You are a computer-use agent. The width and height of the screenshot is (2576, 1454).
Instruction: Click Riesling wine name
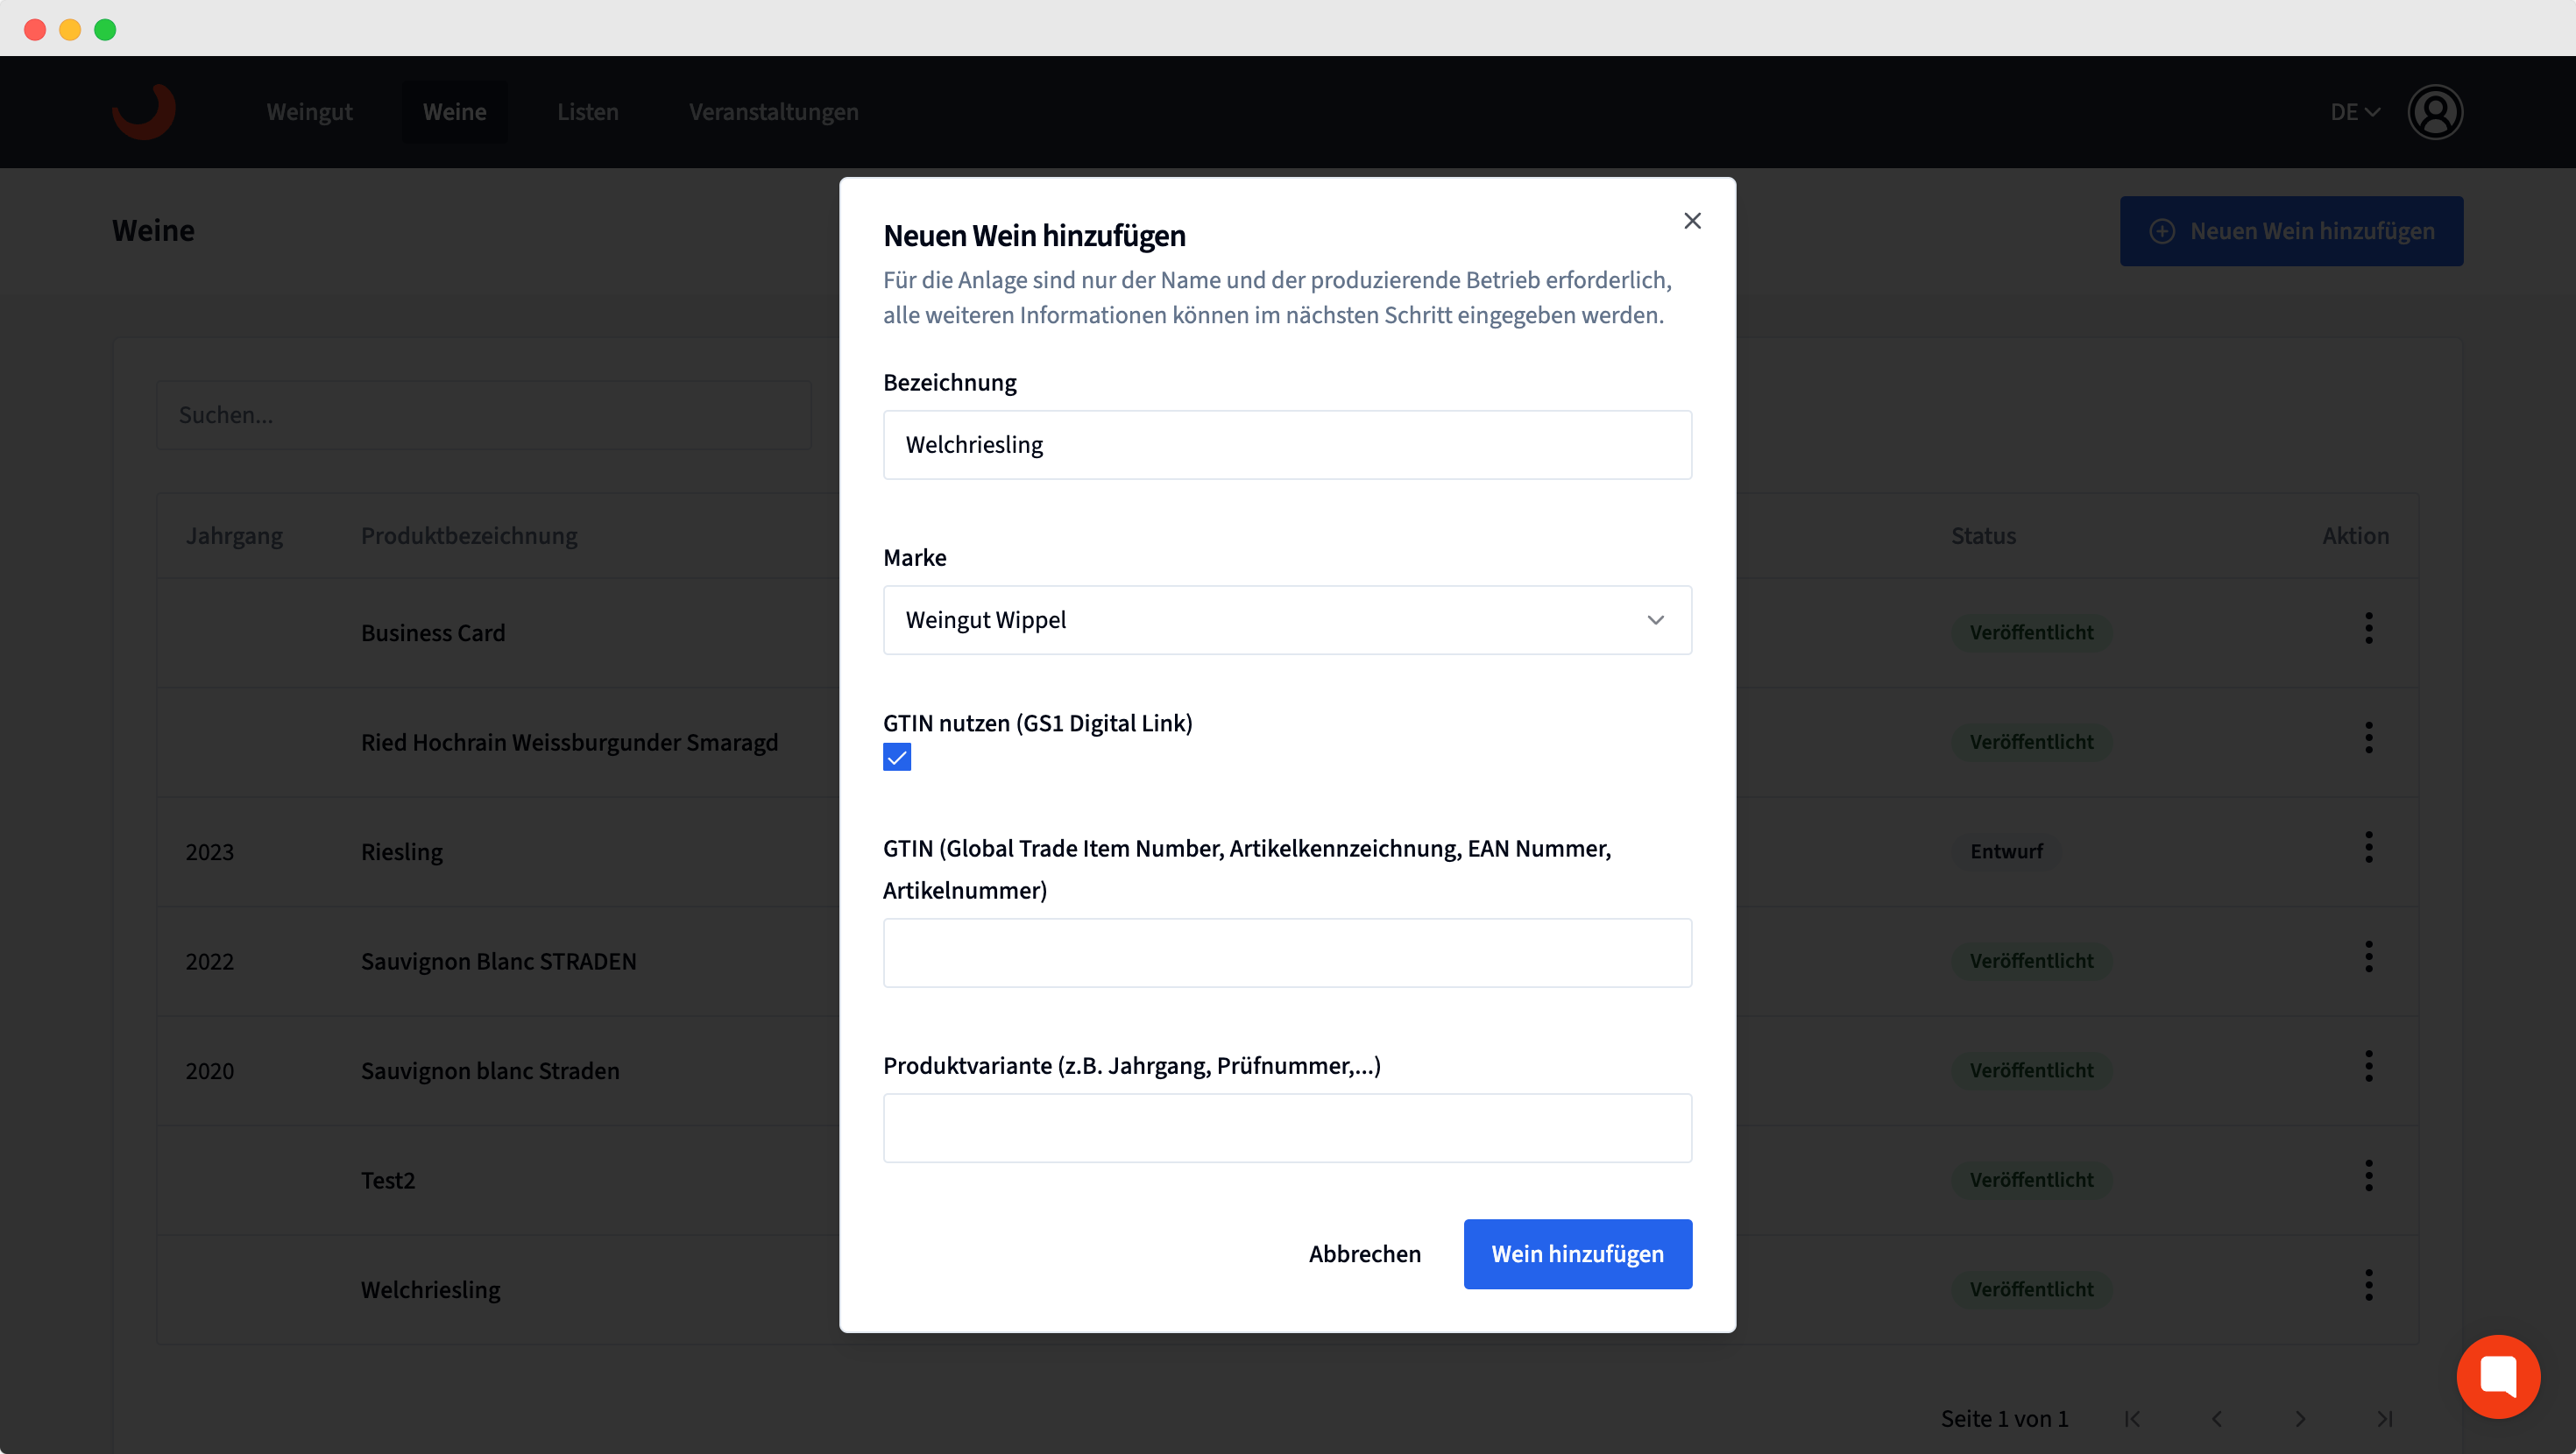point(402,852)
